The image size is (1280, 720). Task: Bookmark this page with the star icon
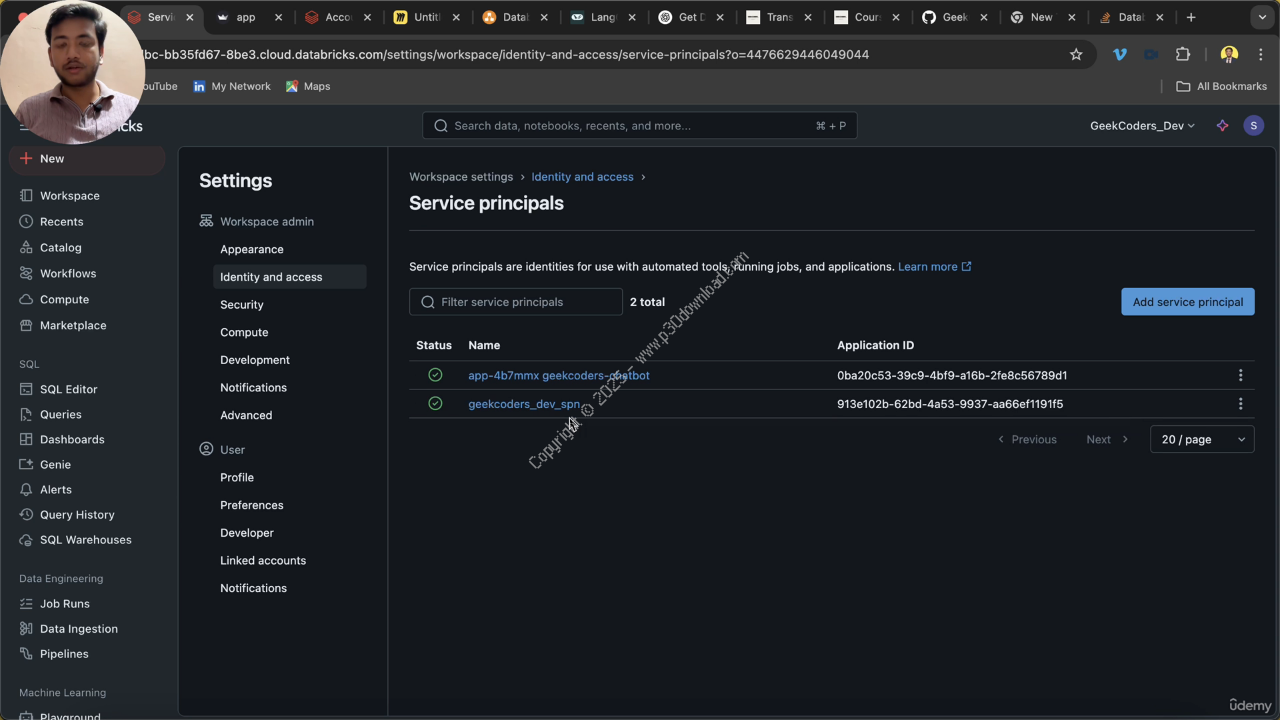(1076, 55)
